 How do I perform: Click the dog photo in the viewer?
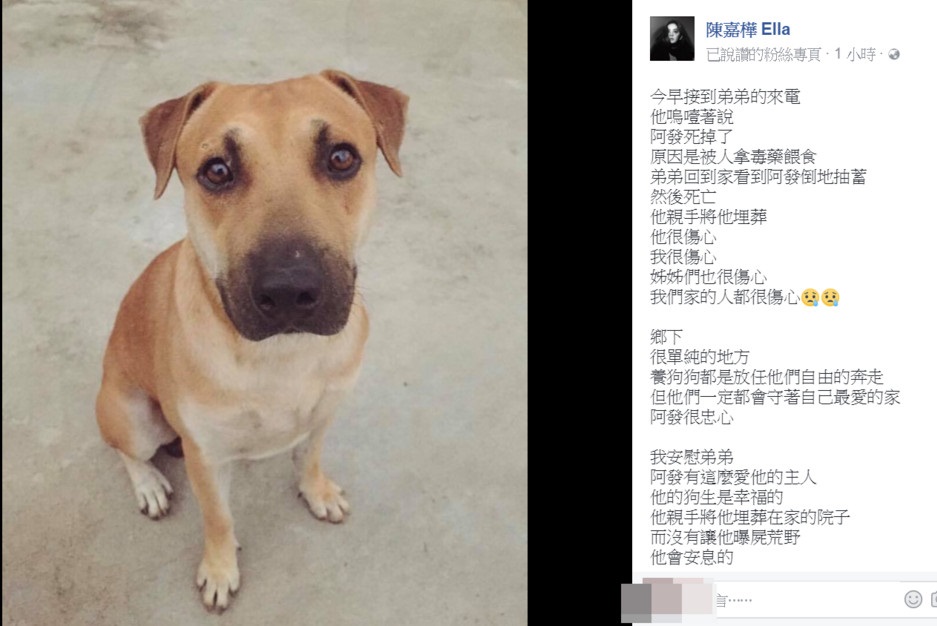pos(264,313)
